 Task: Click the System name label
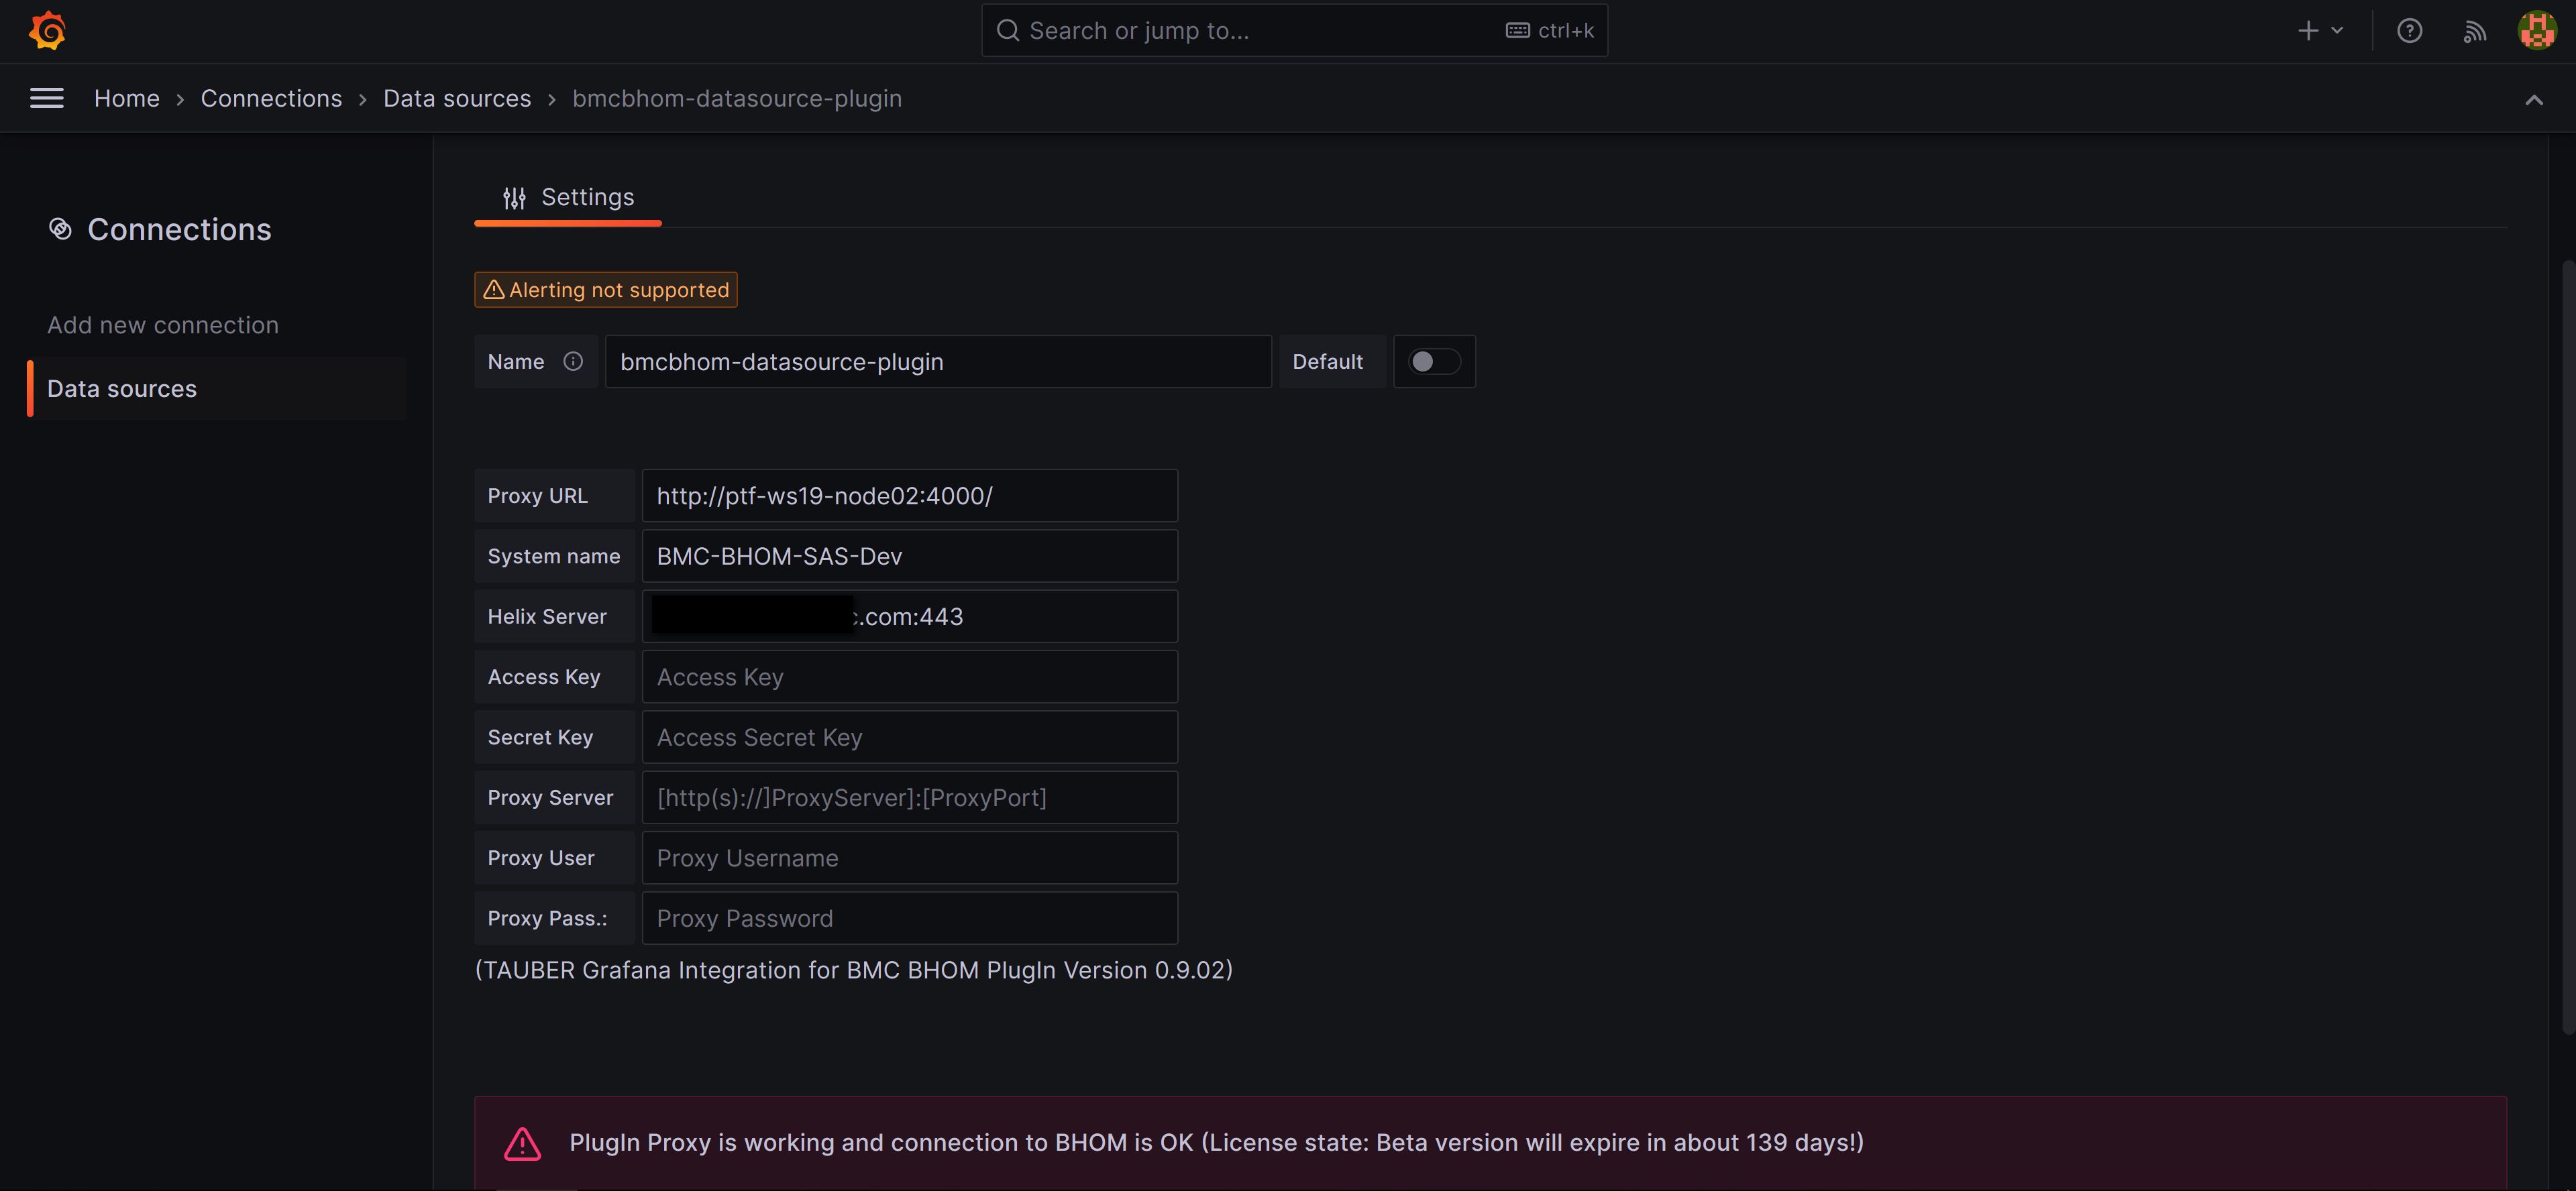(553, 556)
